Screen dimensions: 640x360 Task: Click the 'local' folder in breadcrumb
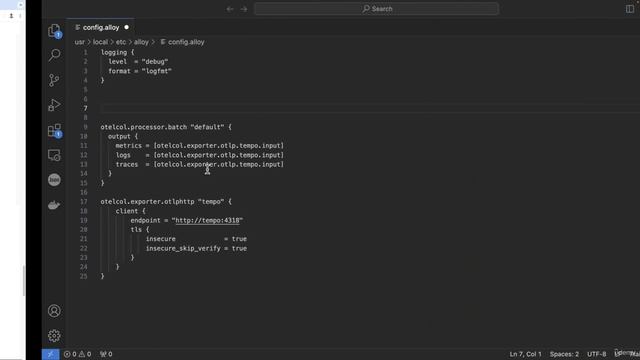(x=100, y=42)
